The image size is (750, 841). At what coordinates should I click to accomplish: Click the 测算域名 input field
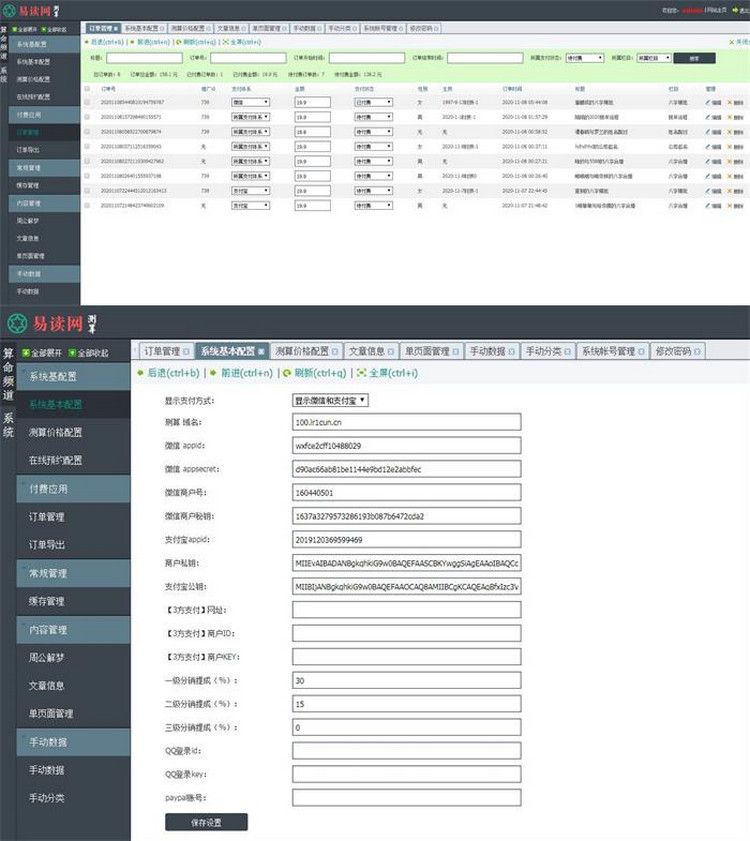coord(407,422)
